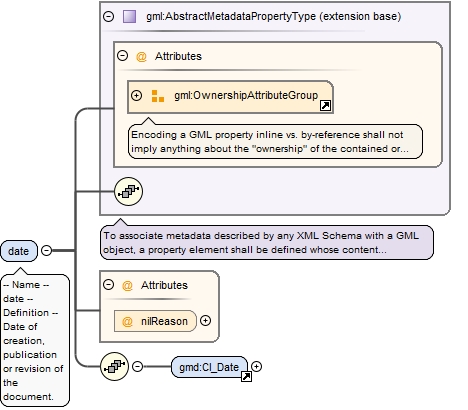Select the gmd:CI_Date element
The width and height of the screenshot is (468, 410).
209,367
